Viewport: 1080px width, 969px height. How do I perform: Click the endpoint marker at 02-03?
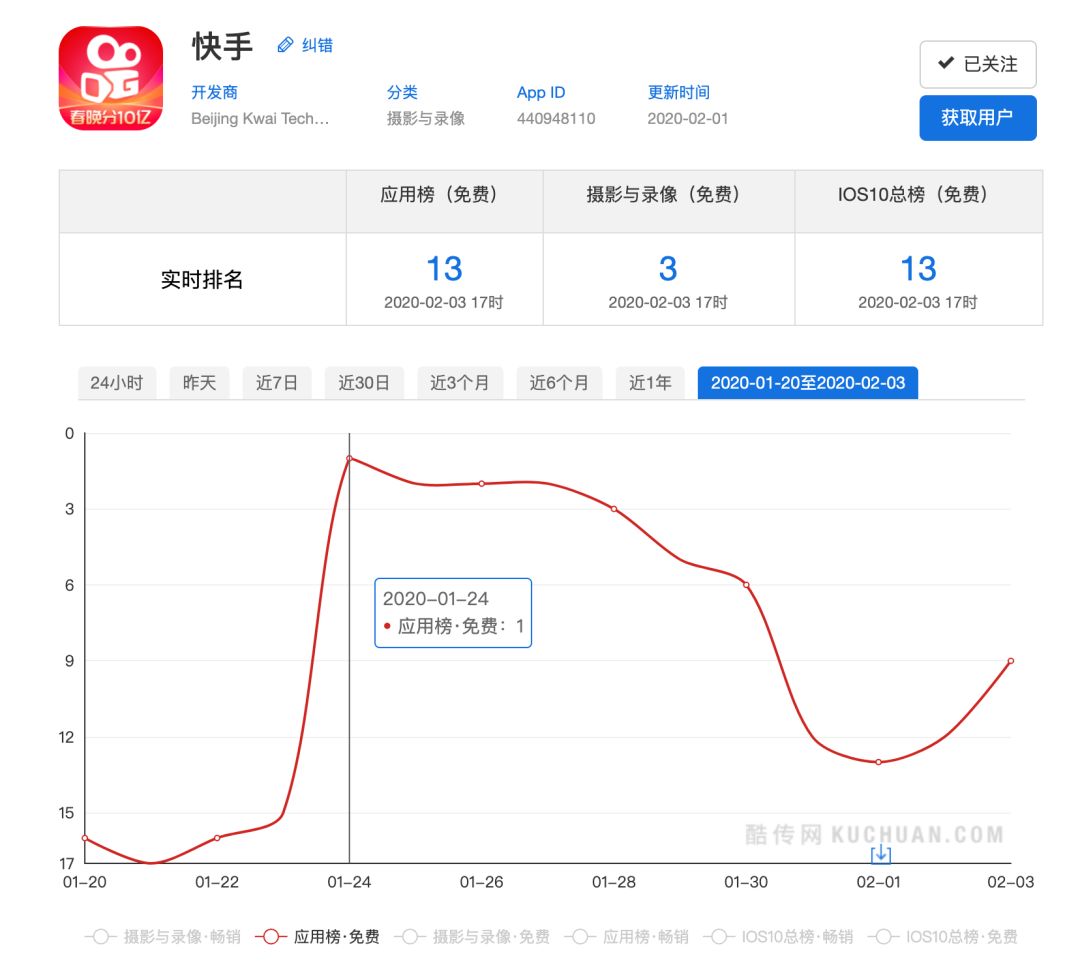[1011, 660]
